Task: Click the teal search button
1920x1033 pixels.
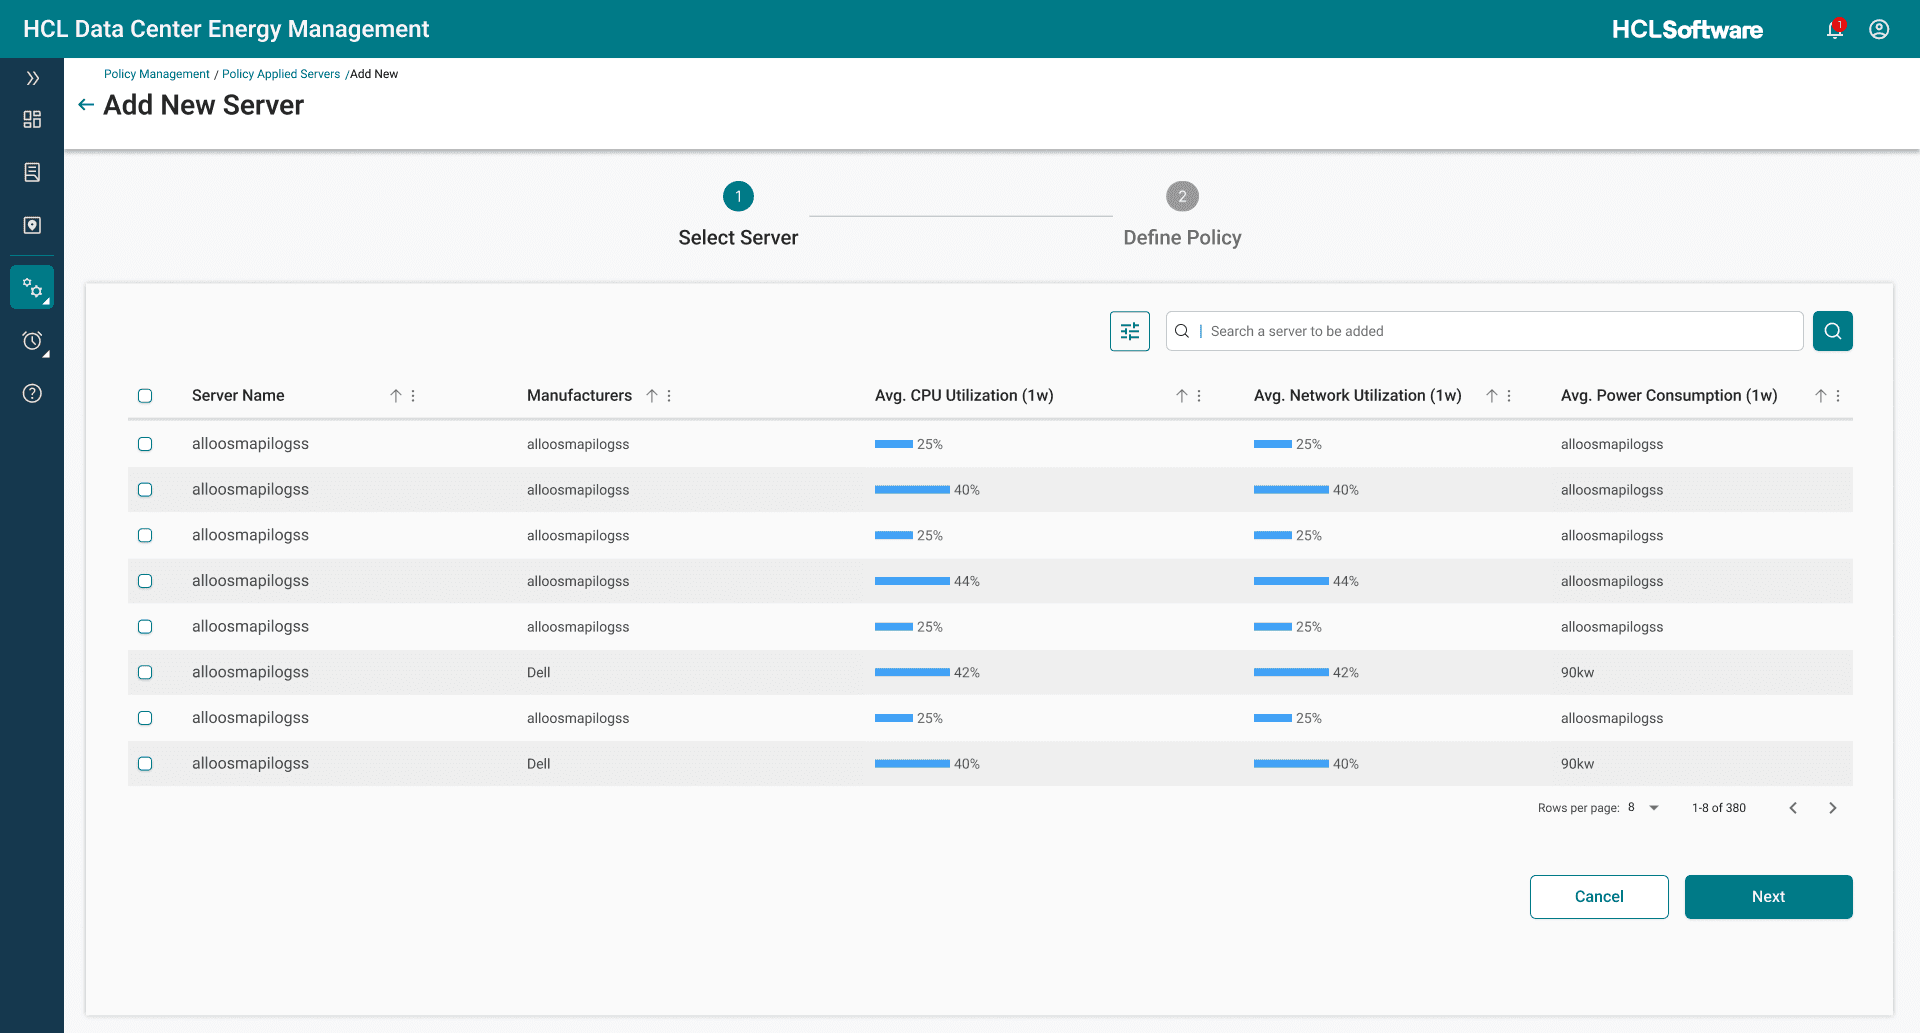Action: click(1832, 331)
